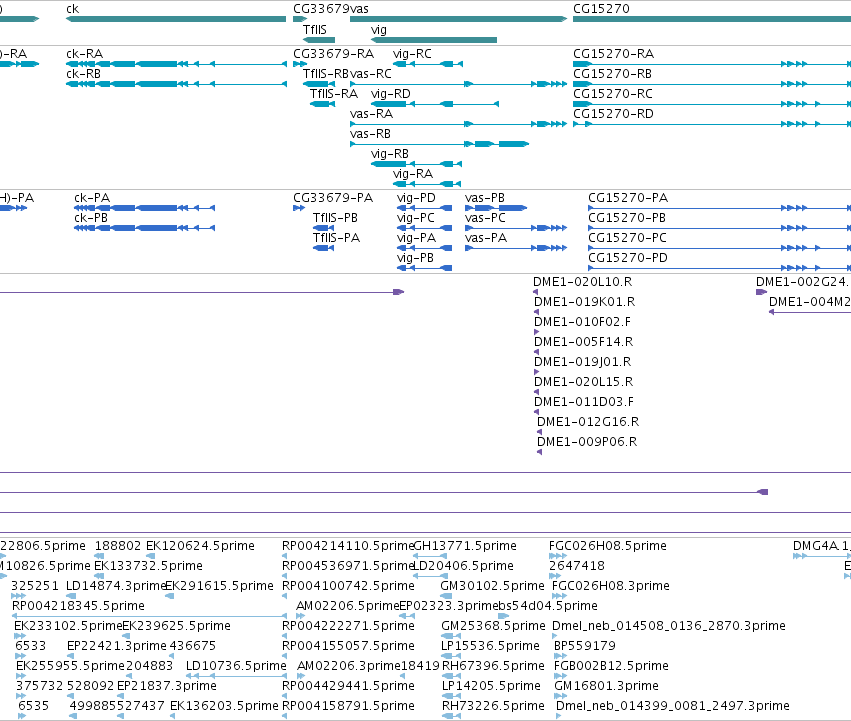Viewport: 851px width, 721px height.
Task: Select the GM25368.5prime EST label
Action: click(x=493, y=626)
